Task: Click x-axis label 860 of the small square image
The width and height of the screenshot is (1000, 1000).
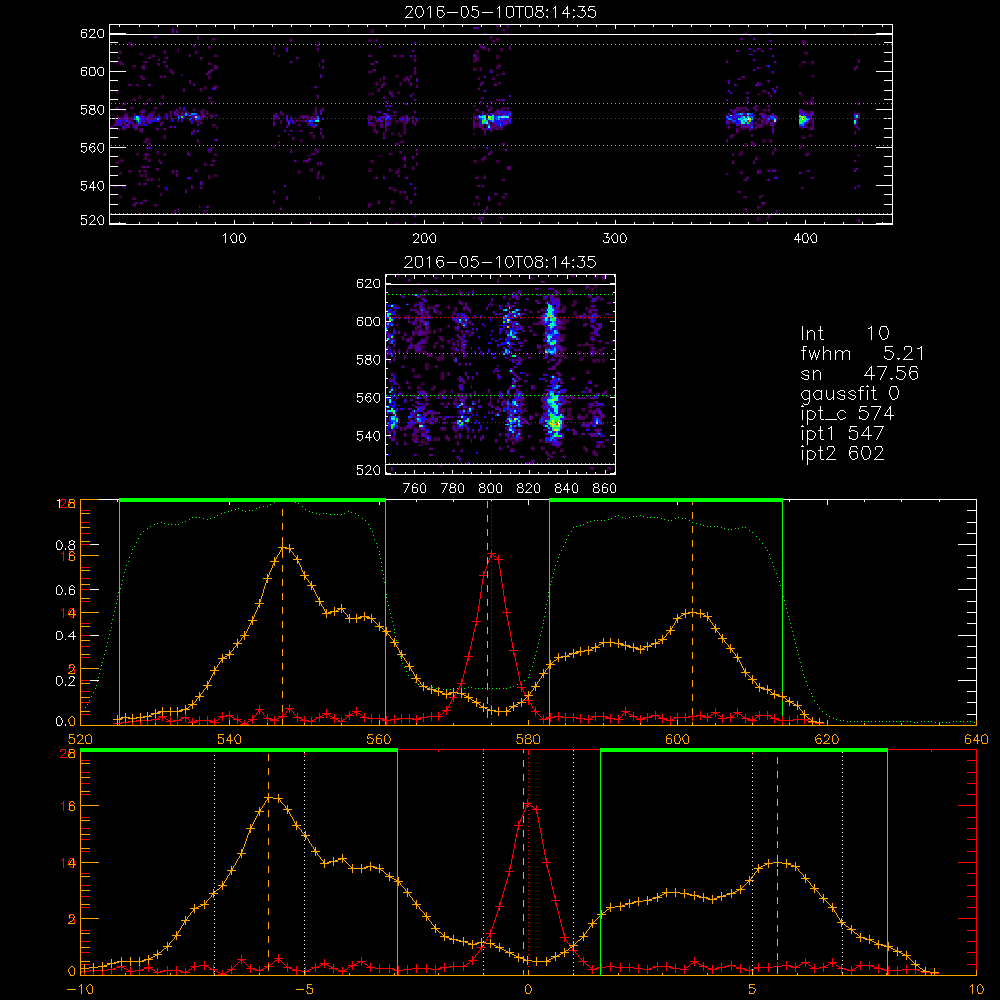Action: (605, 489)
